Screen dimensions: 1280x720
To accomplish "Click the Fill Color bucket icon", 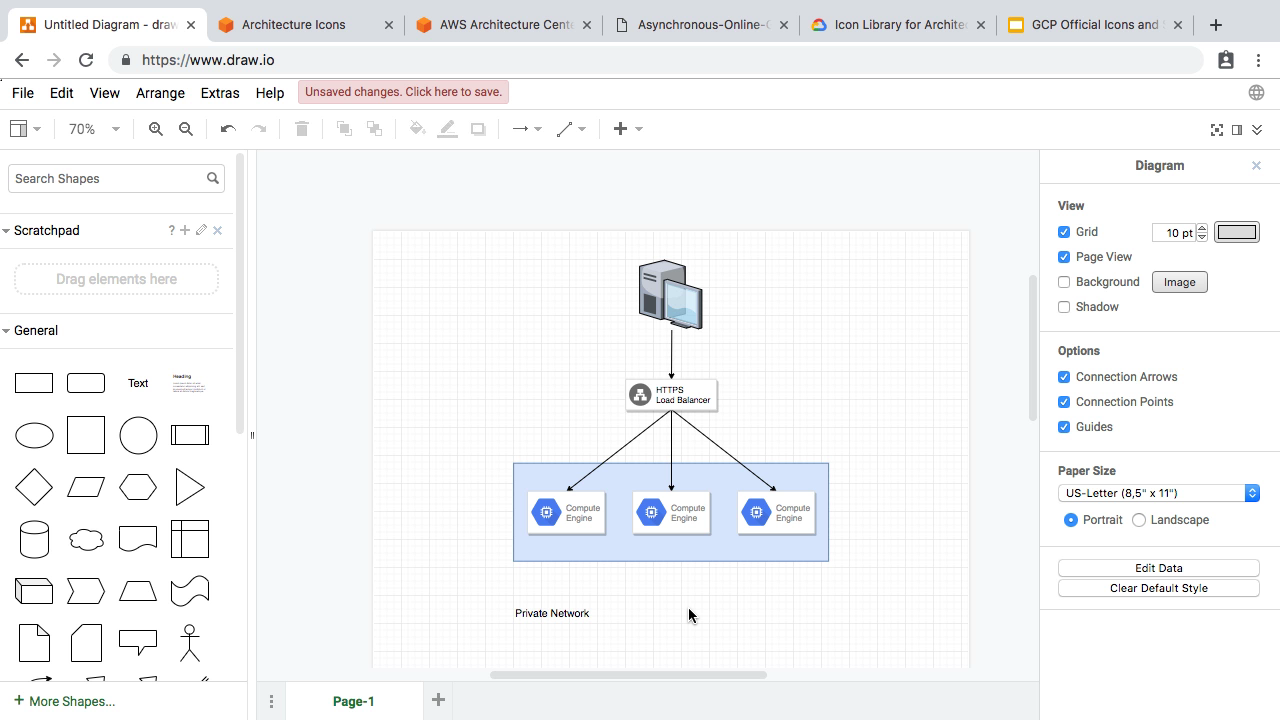I will pos(417,129).
